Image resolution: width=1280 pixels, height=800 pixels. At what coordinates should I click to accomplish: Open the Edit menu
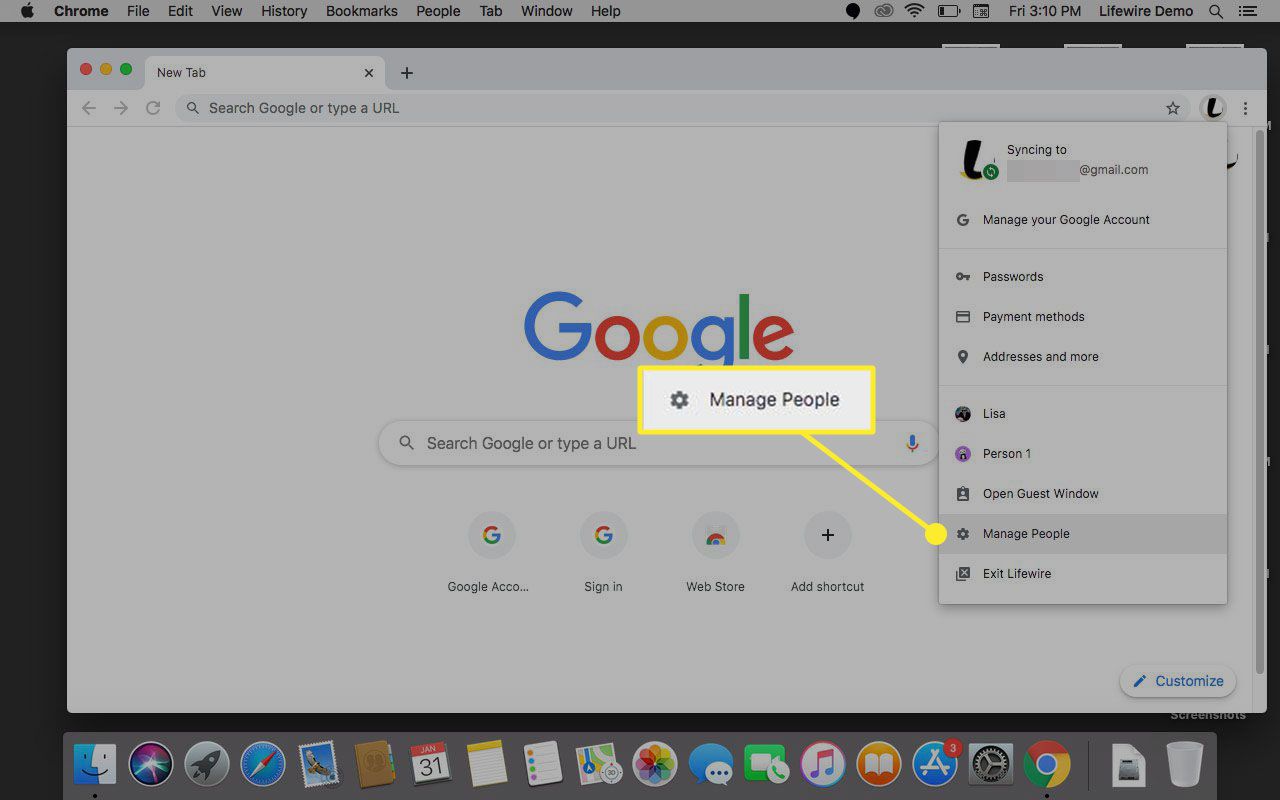[x=180, y=11]
